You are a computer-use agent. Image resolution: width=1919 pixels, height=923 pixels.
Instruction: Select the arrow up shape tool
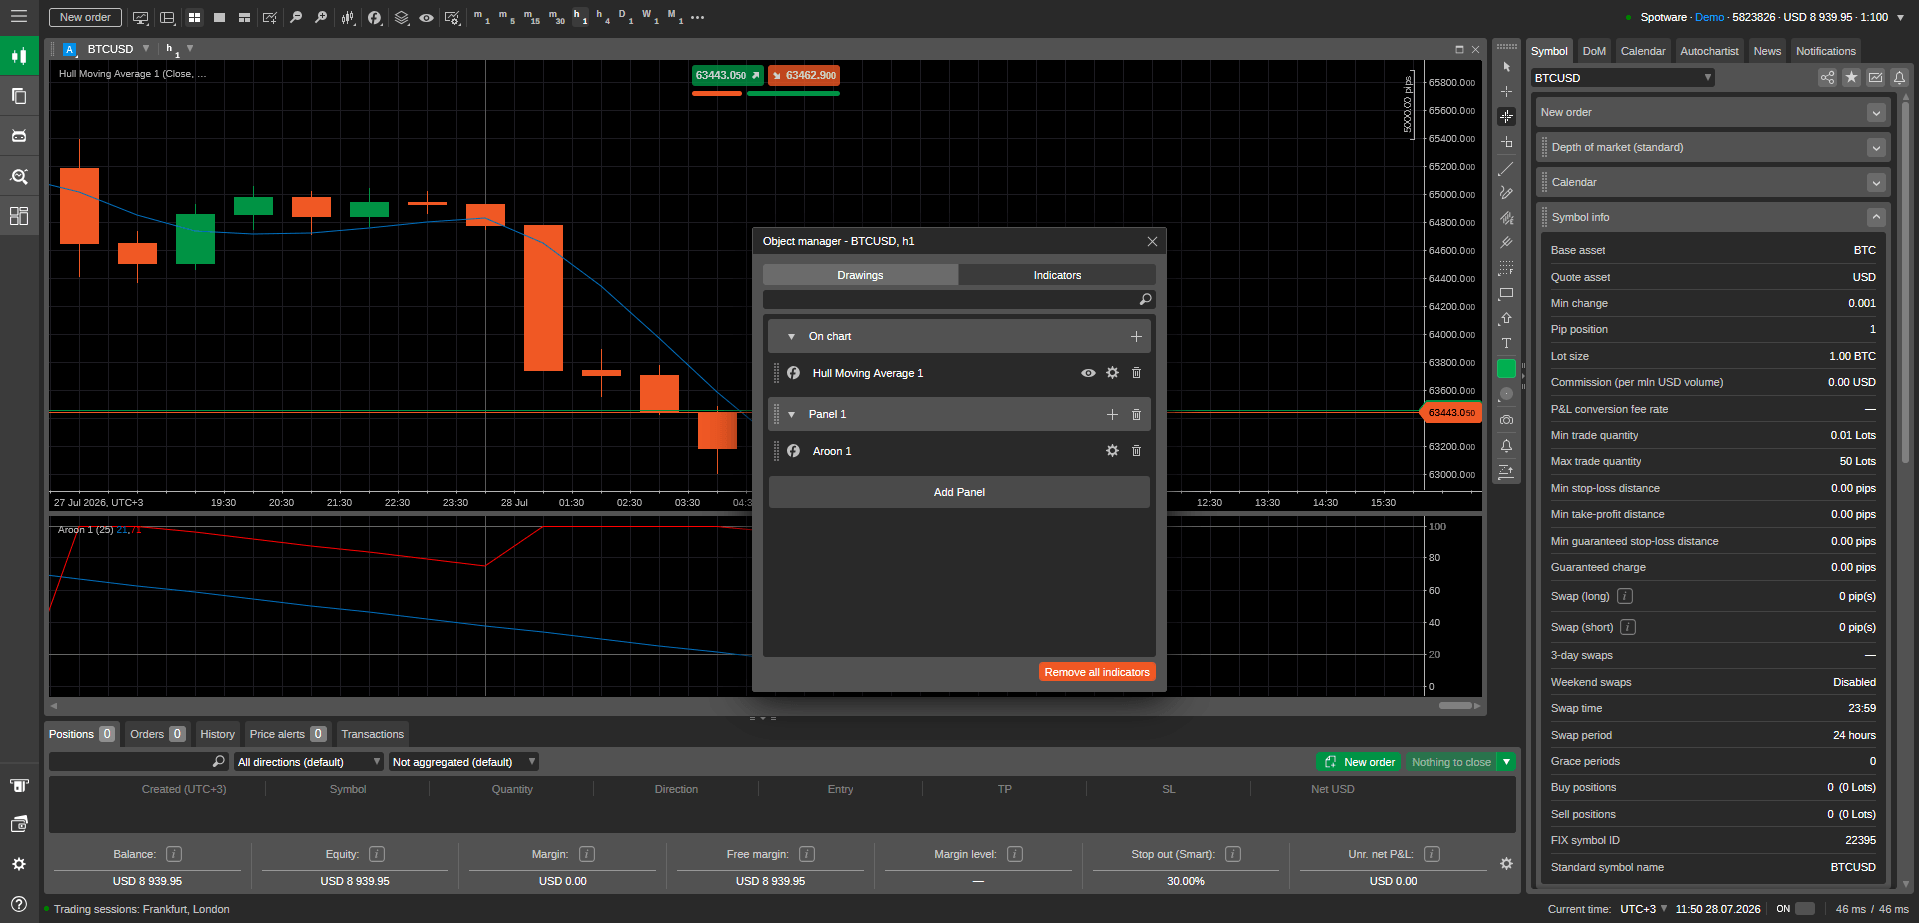1506,319
